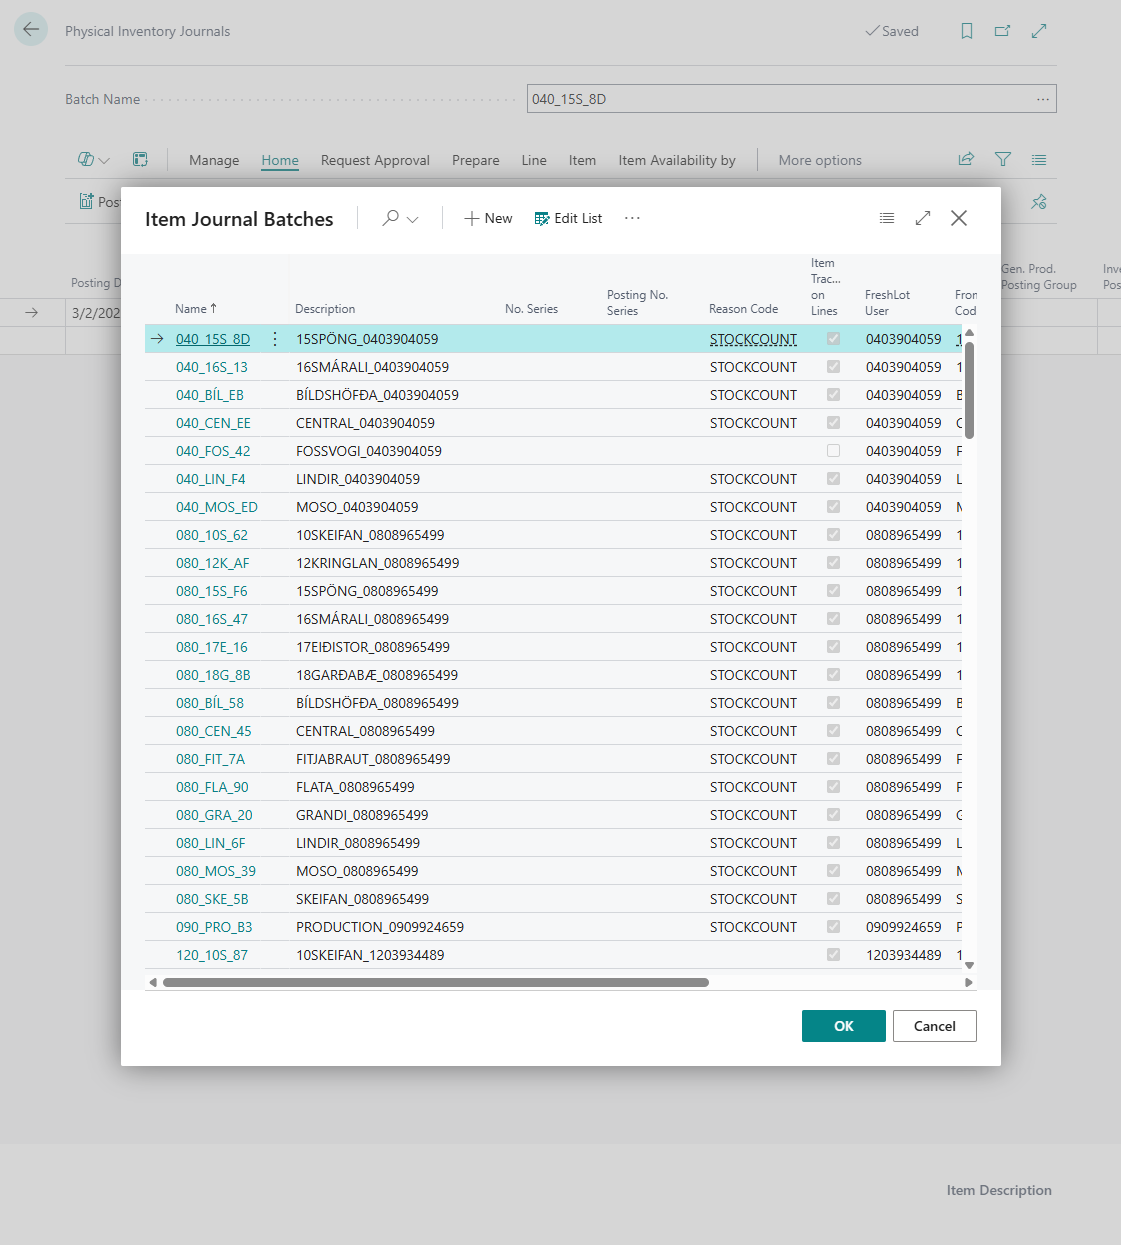The image size is (1121, 1245).
Task: Click the share icon in background toolbar
Action: 966,159
